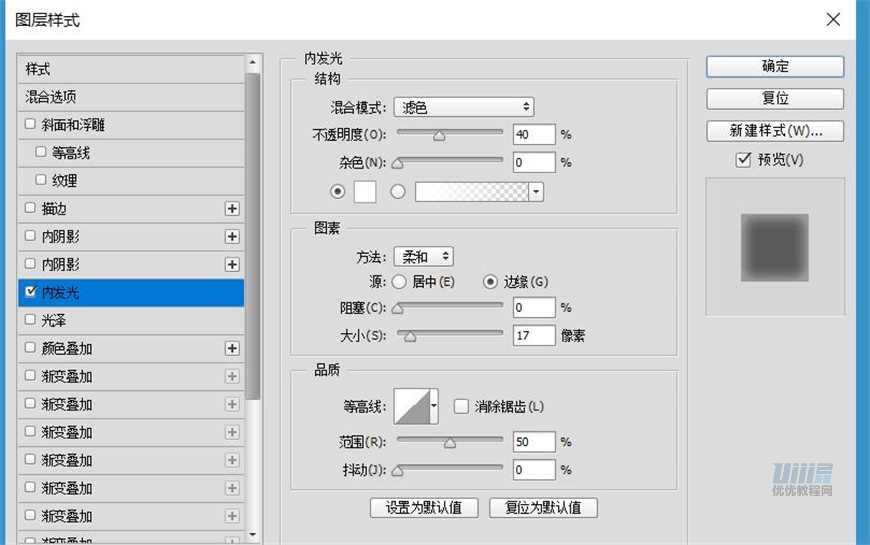Click the 设置为默认值 button
Image resolution: width=870 pixels, height=545 pixels.
[x=424, y=507]
